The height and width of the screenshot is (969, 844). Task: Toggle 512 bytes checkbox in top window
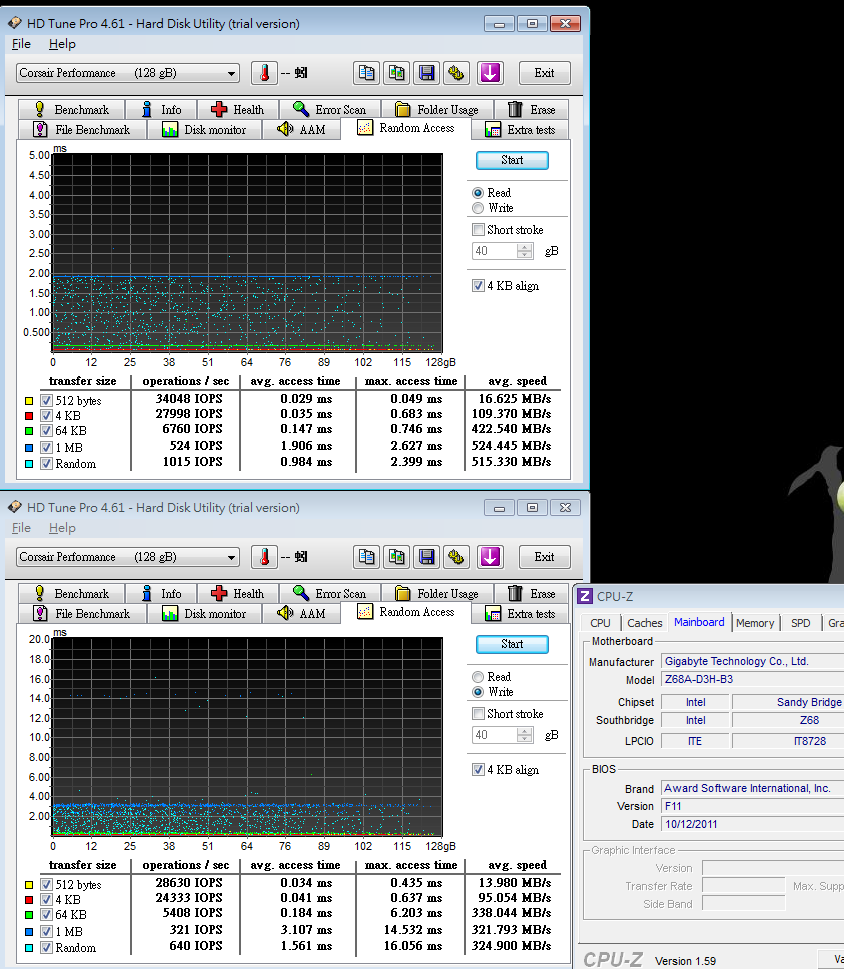coord(46,400)
